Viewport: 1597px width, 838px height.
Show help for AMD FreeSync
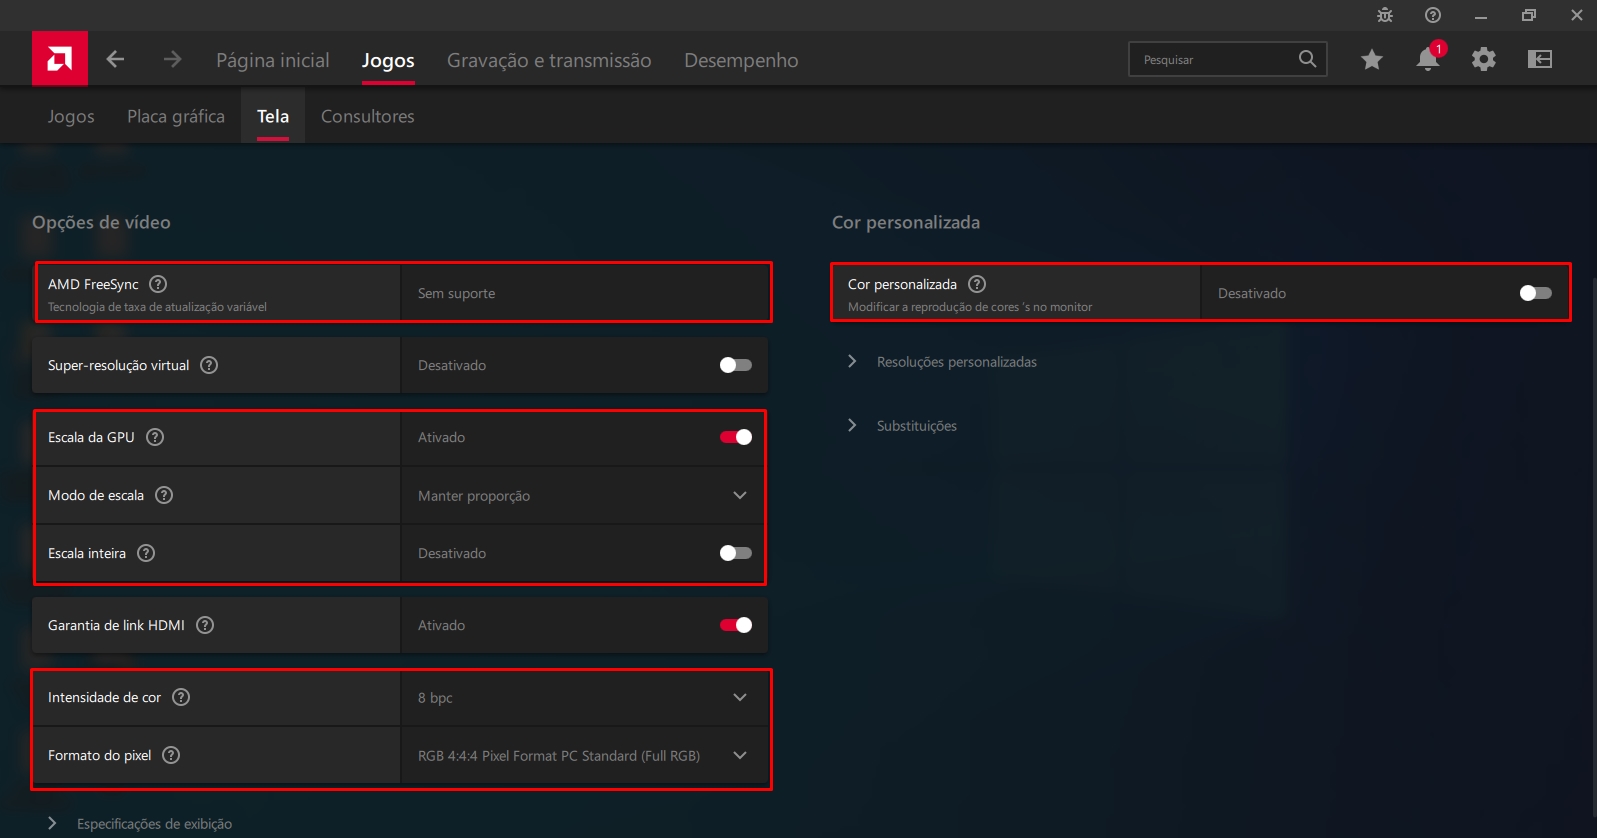158,284
